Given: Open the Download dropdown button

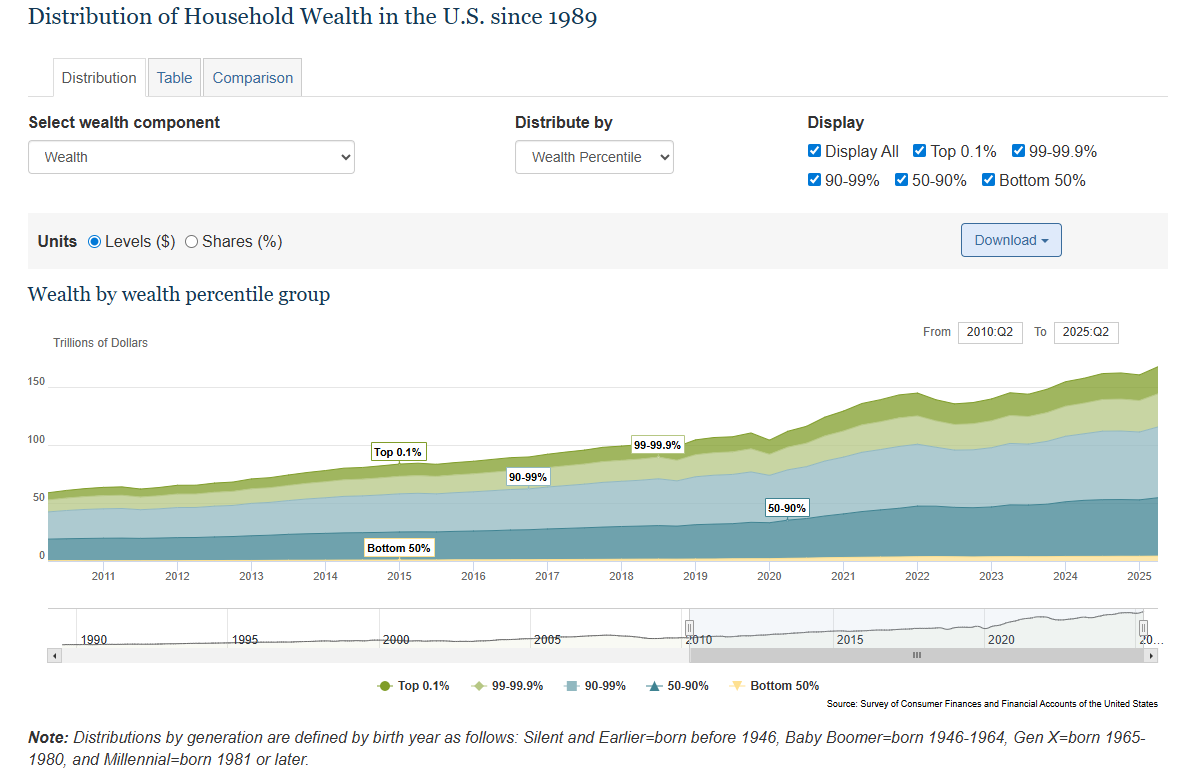Looking at the screenshot, I should 1011,240.
